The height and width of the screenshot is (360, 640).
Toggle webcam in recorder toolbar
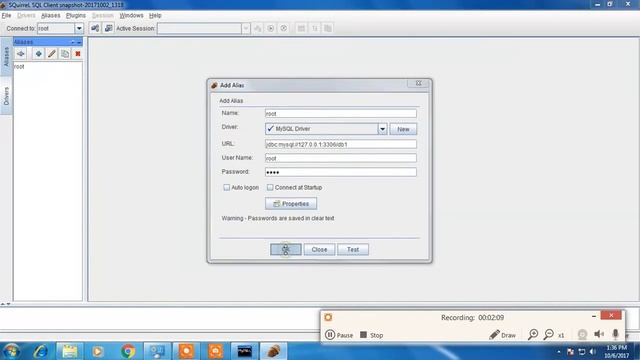click(x=582, y=335)
